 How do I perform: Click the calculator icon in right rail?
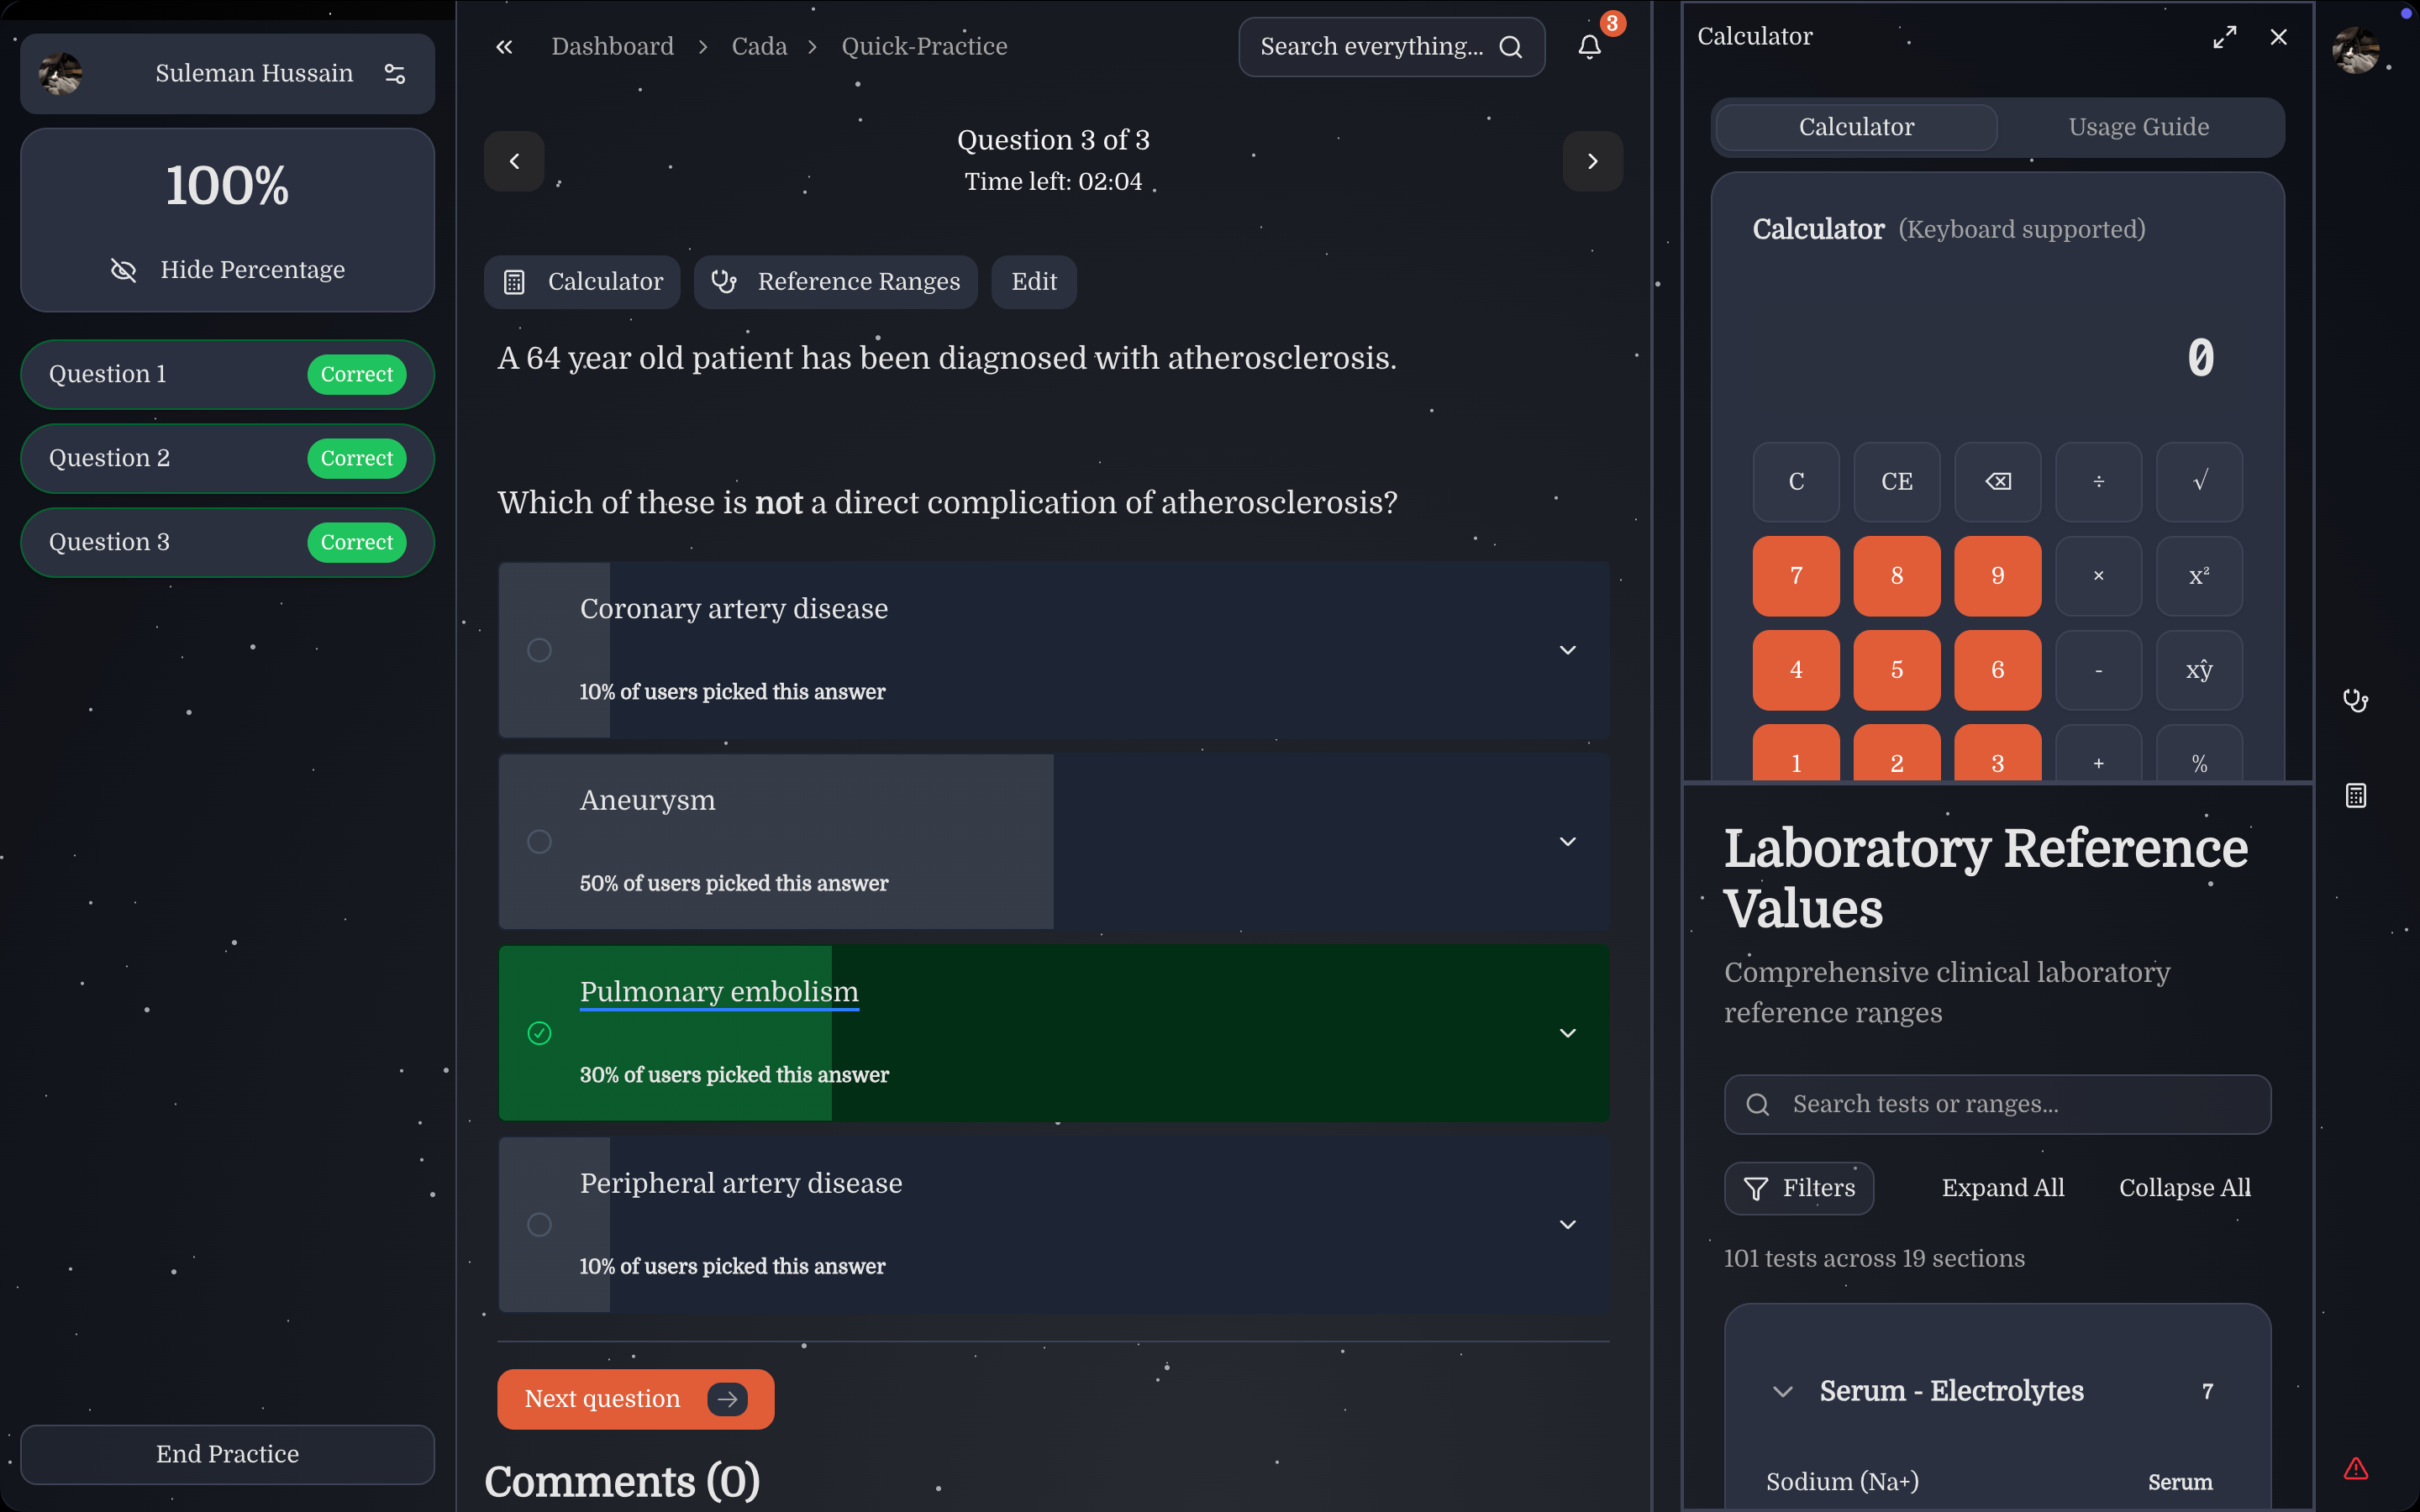point(2355,796)
